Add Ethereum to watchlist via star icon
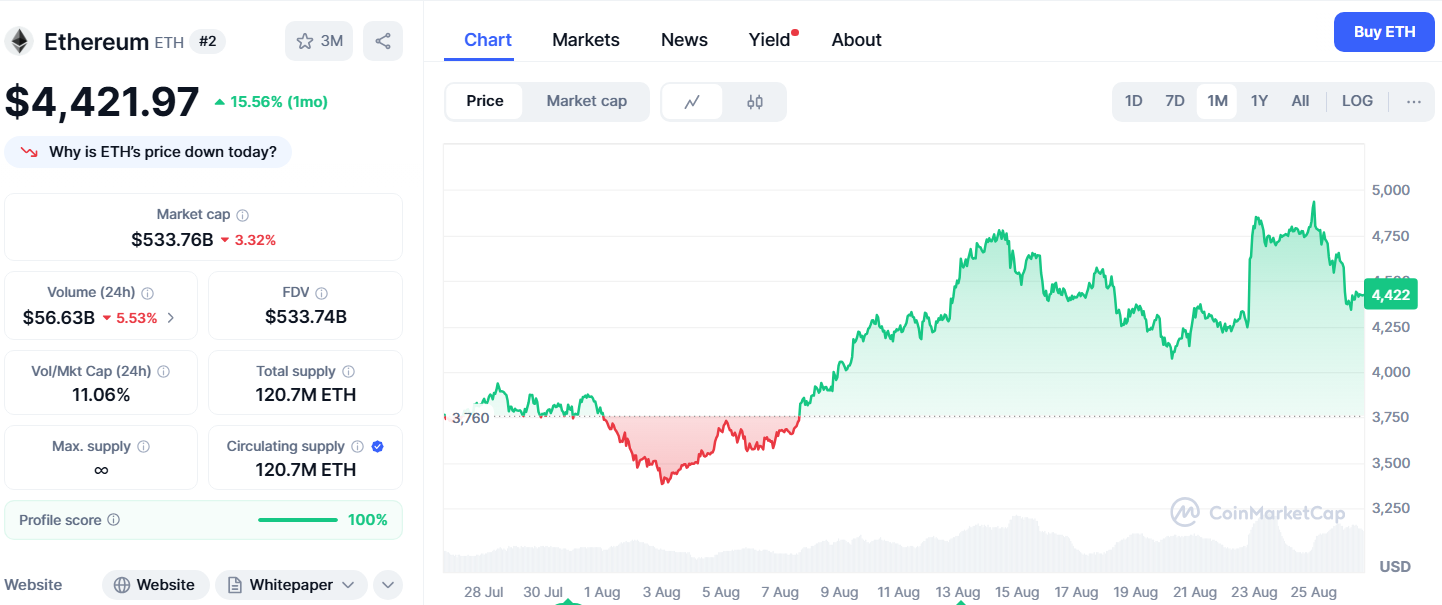This screenshot has width=1442, height=605. pyautogui.click(x=303, y=41)
